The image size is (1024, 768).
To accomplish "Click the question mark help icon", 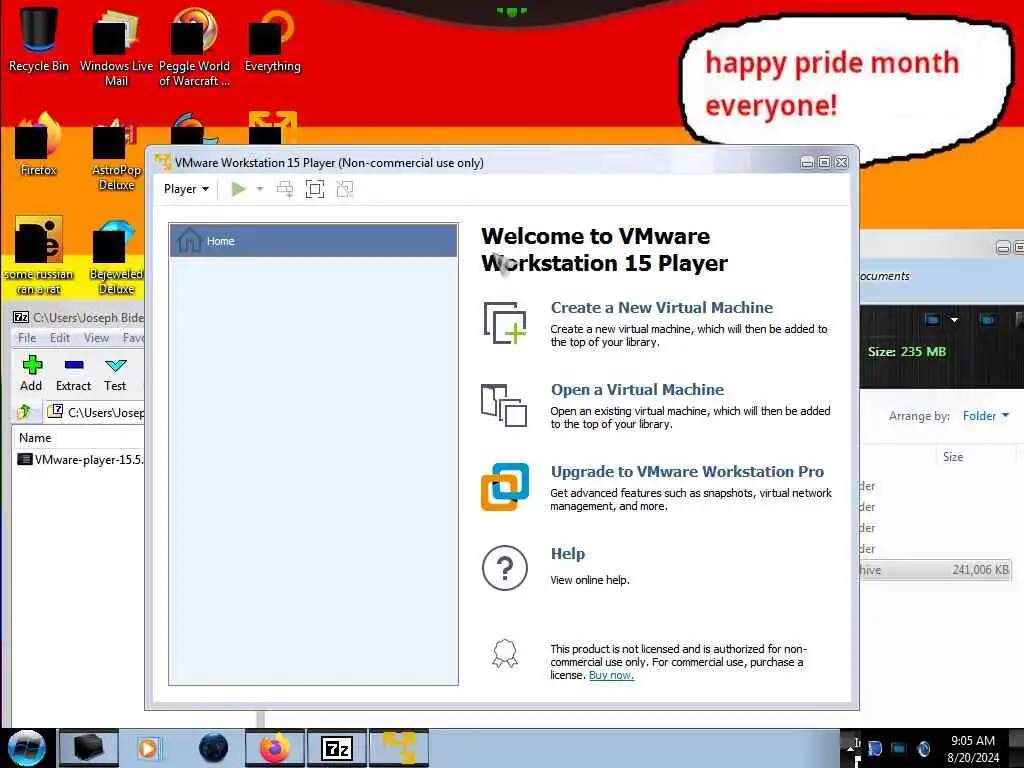I will pos(505,568).
